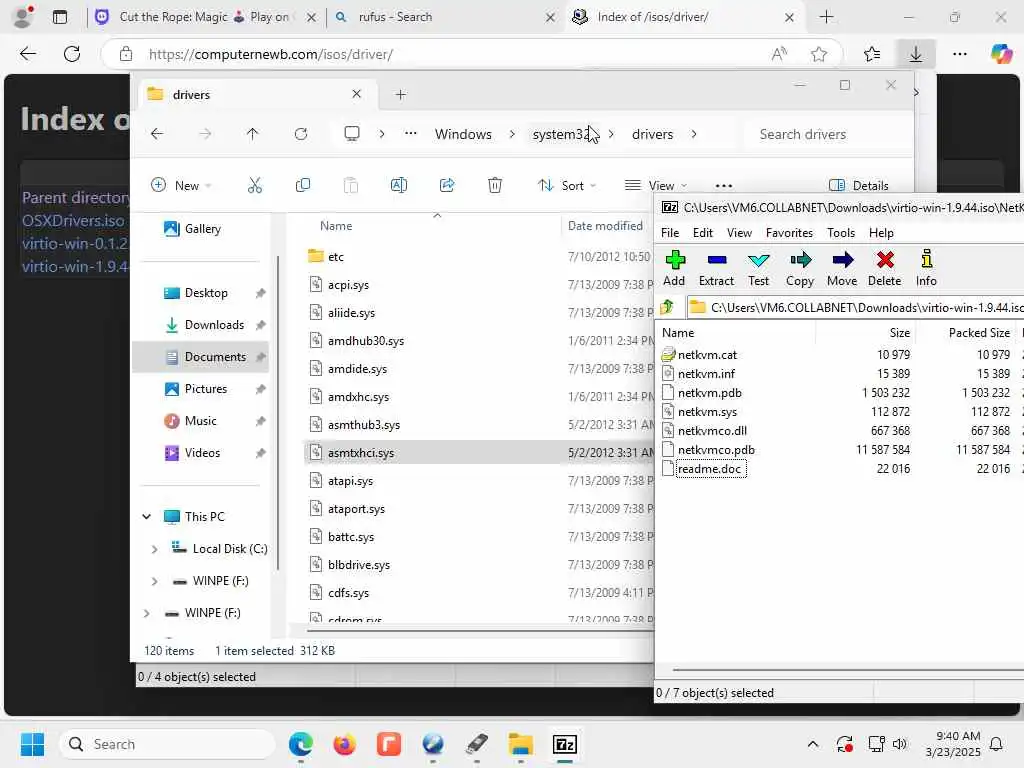This screenshot has height=768, width=1024.
Task: Select the etc folder in drivers
Action: point(336,257)
